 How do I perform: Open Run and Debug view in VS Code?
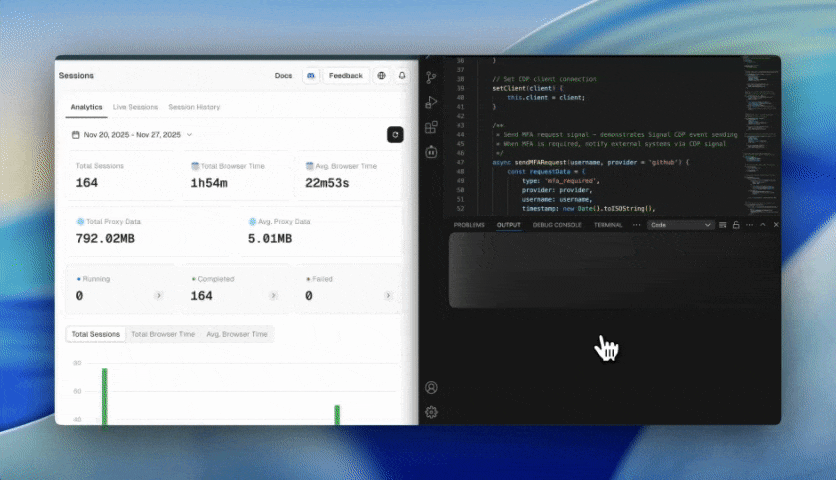pyautogui.click(x=431, y=102)
